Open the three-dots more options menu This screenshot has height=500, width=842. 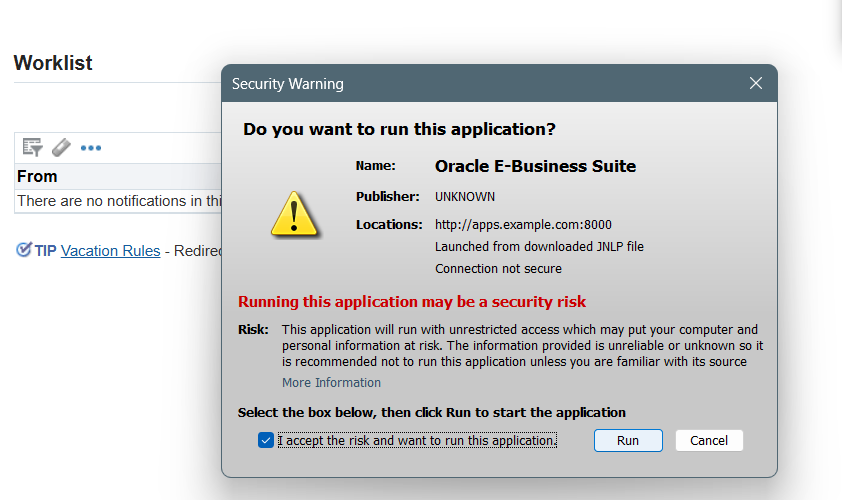point(91,148)
